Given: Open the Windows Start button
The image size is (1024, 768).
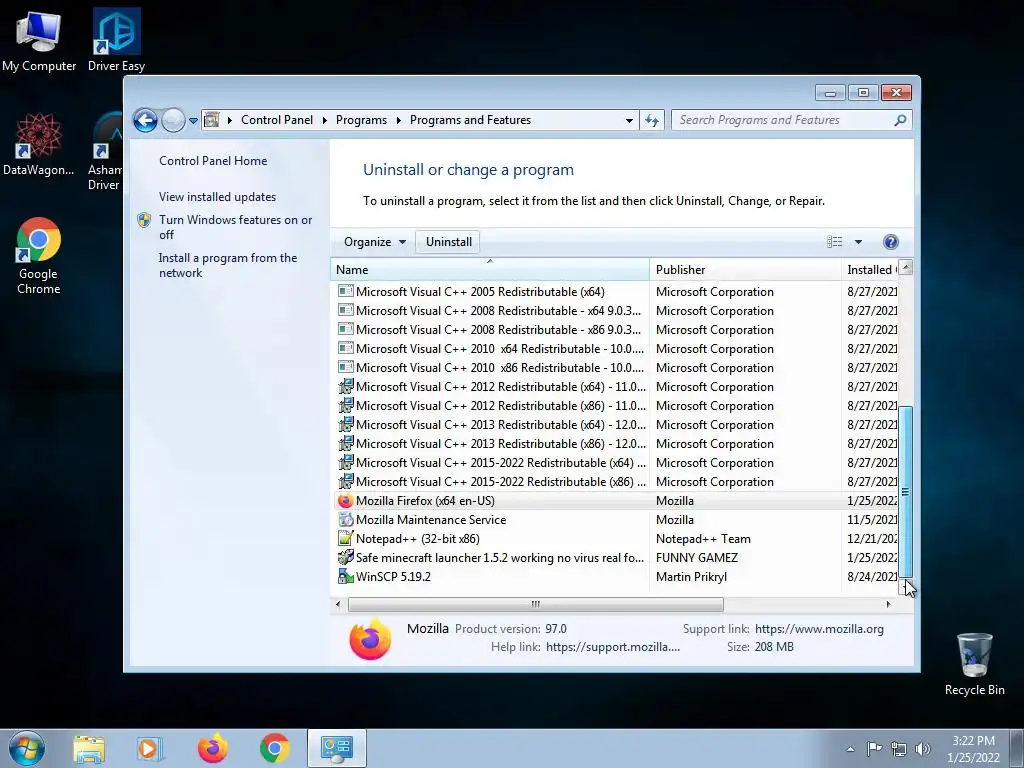Looking at the screenshot, I should [x=27, y=748].
